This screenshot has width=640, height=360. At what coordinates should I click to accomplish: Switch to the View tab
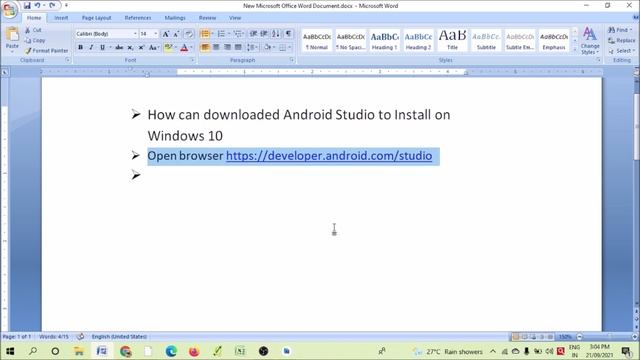(x=235, y=18)
